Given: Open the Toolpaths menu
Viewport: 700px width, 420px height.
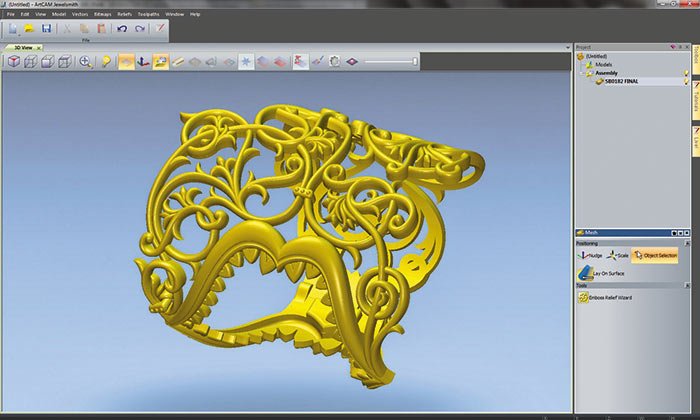Looking at the screenshot, I should point(147,15).
